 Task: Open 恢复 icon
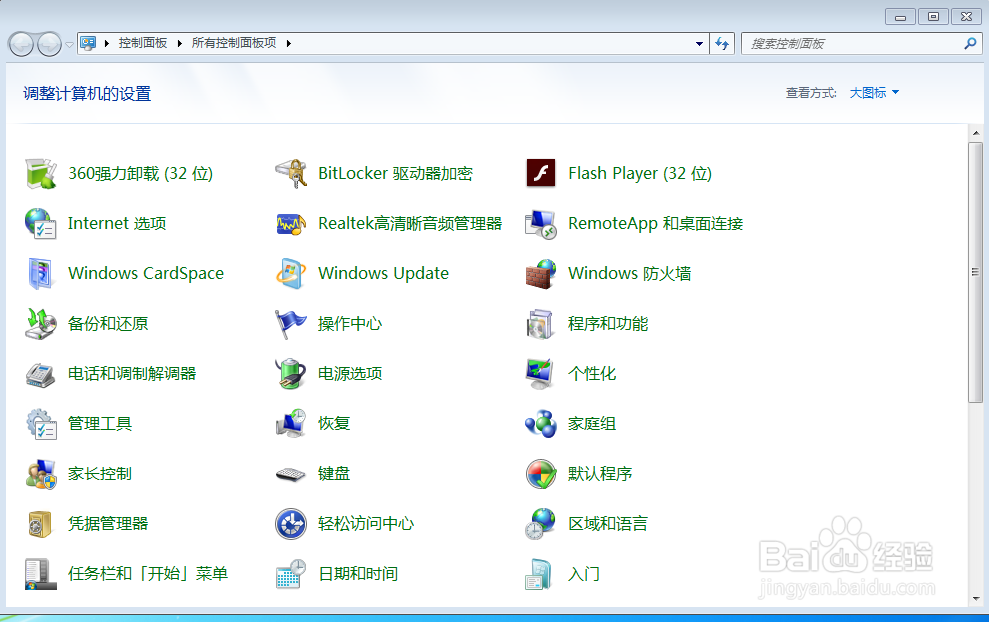click(291, 423)
